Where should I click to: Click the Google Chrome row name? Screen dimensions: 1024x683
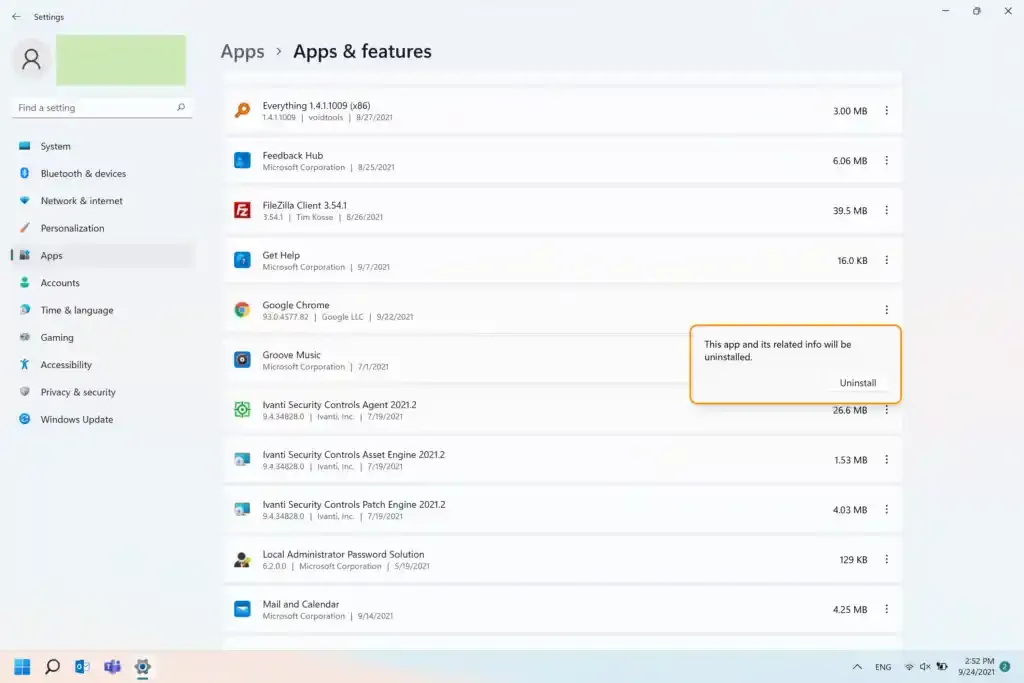[x=296, y=305]
